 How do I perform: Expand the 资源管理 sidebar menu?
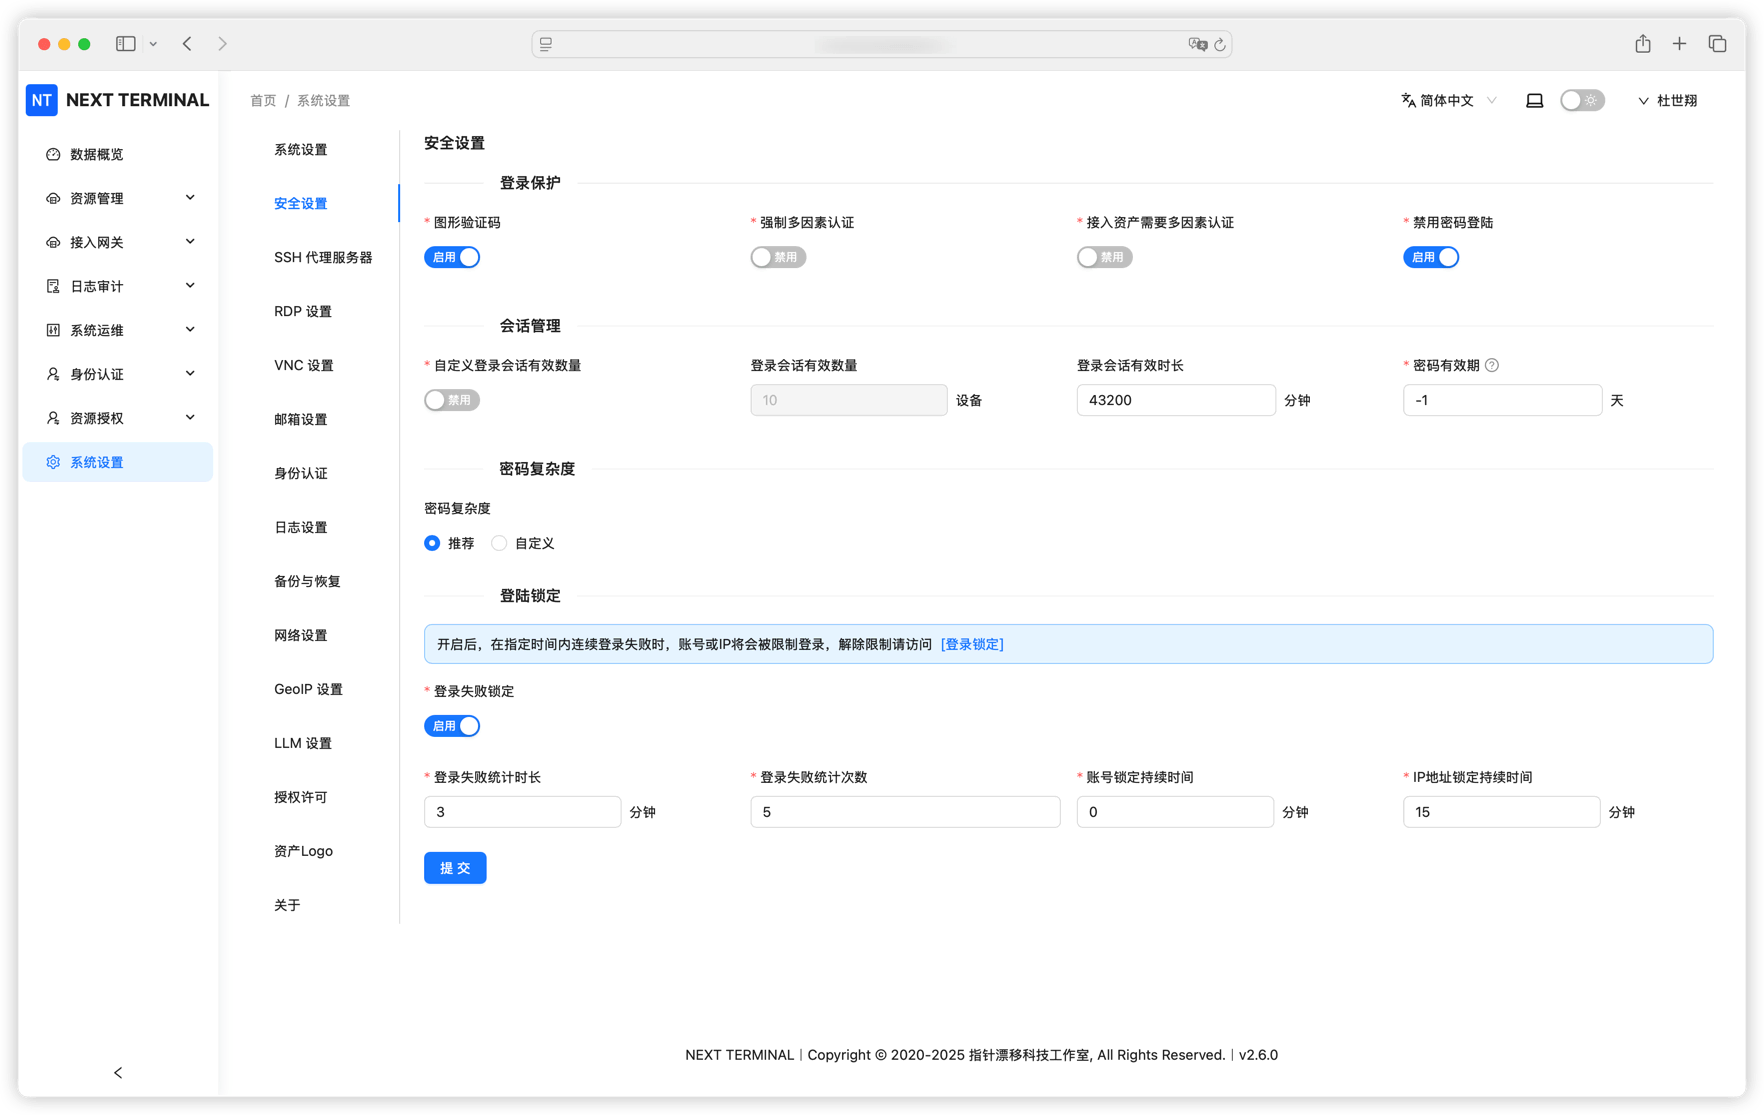pos(118,199)
